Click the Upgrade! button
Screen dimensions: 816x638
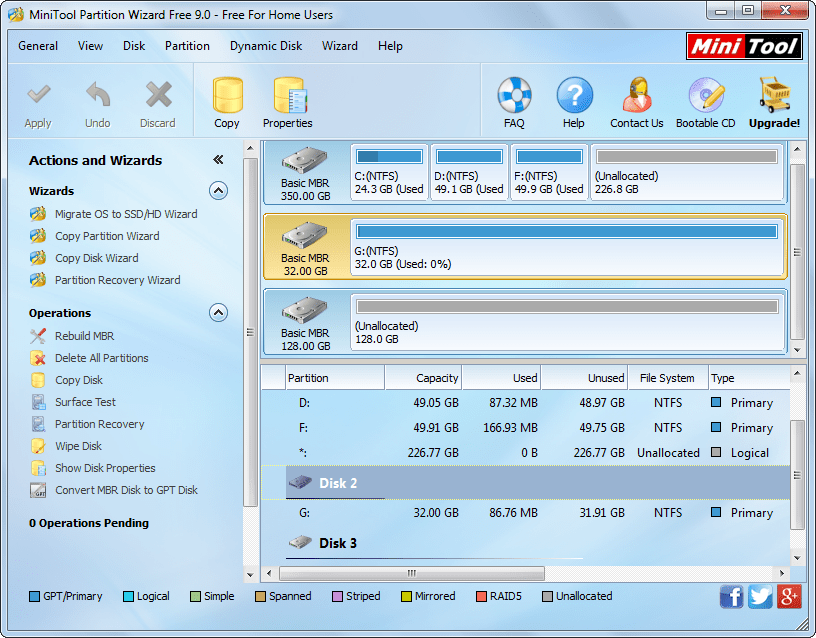click(x=775, y=100)
